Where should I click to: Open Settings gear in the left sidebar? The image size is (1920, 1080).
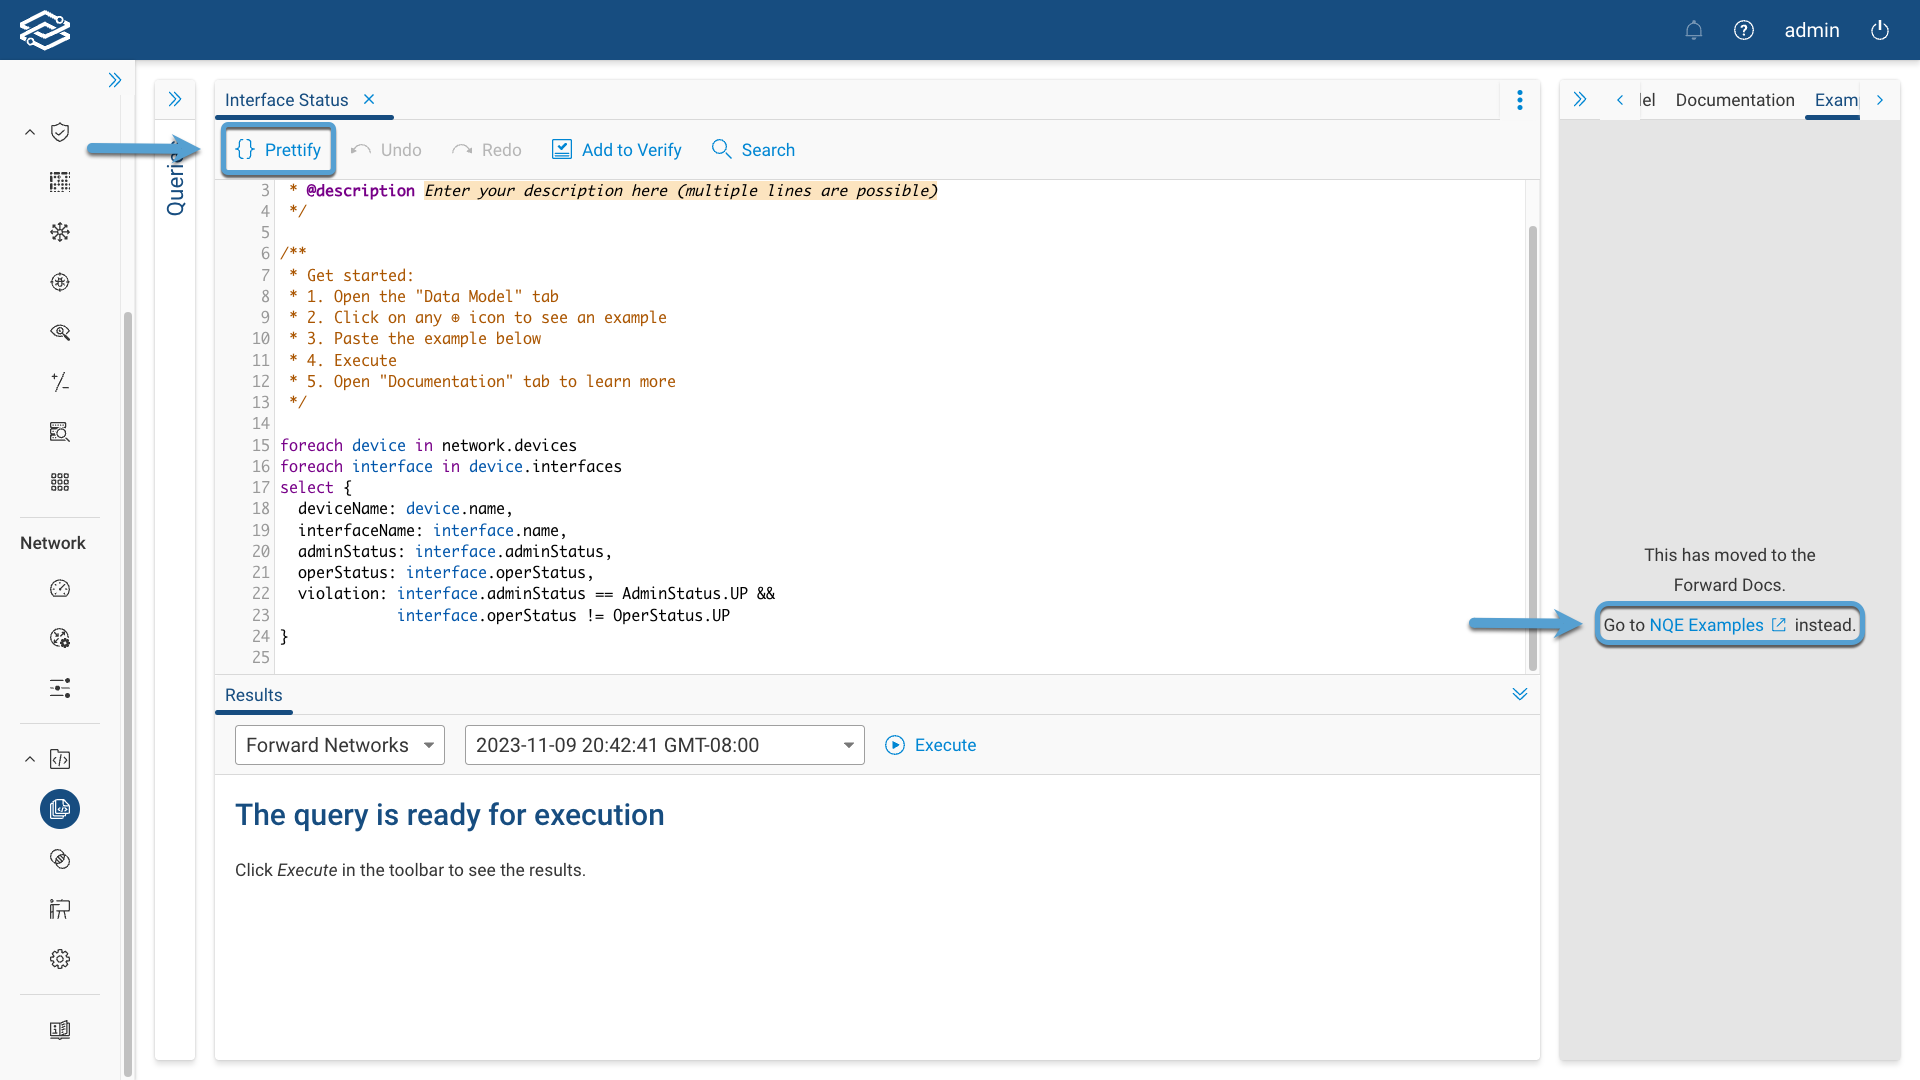coord(60,958)
